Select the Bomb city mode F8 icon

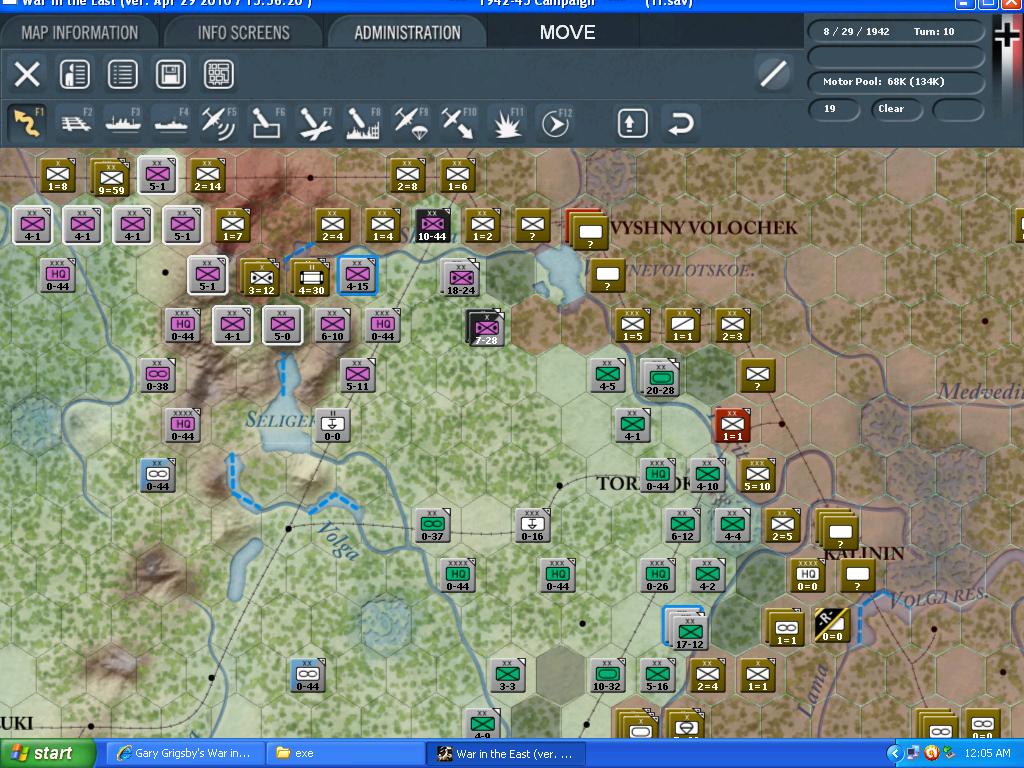(362, 123)
